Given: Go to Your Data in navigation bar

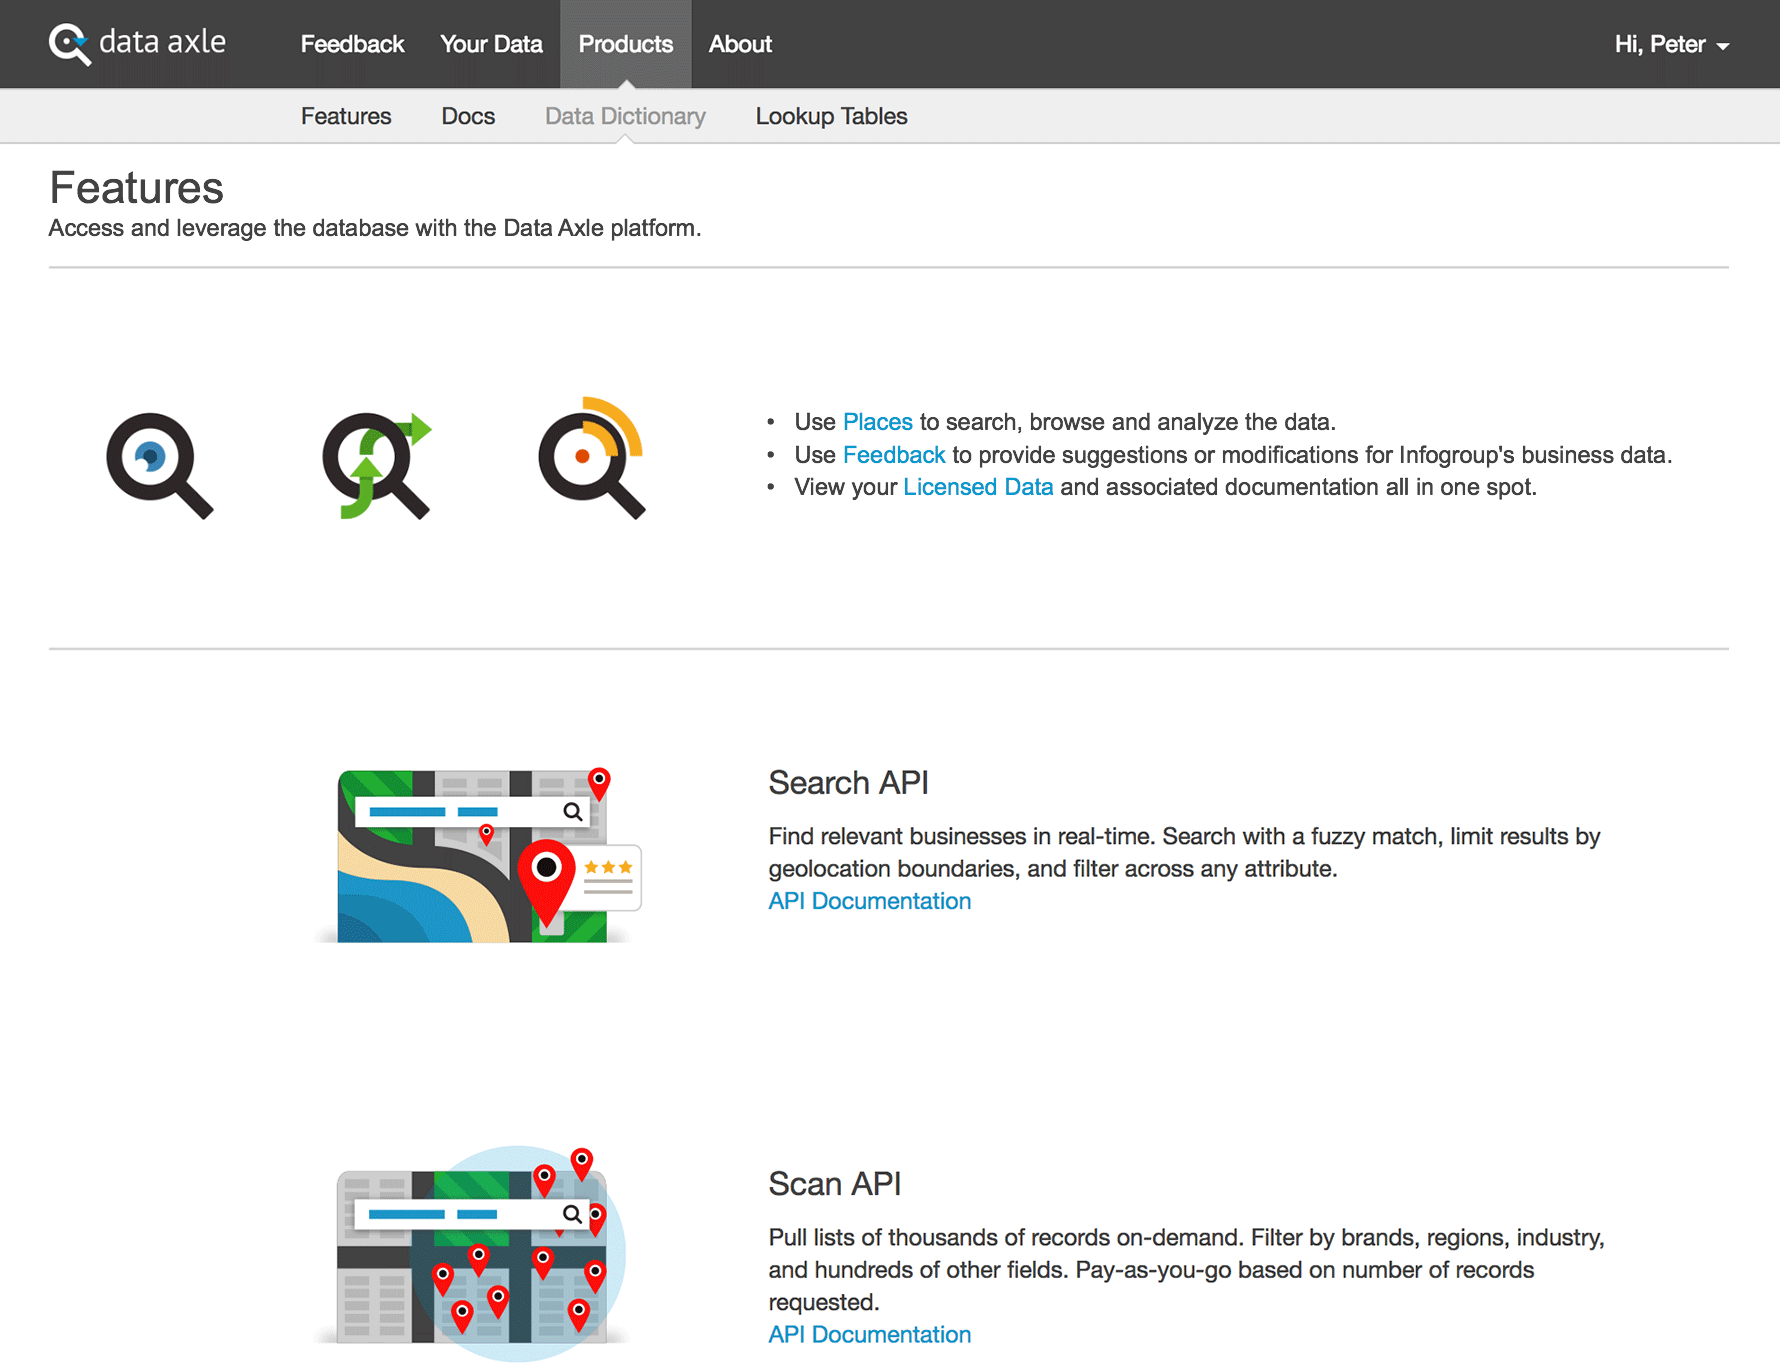Looking at the screenshot, I should [491, 44].
